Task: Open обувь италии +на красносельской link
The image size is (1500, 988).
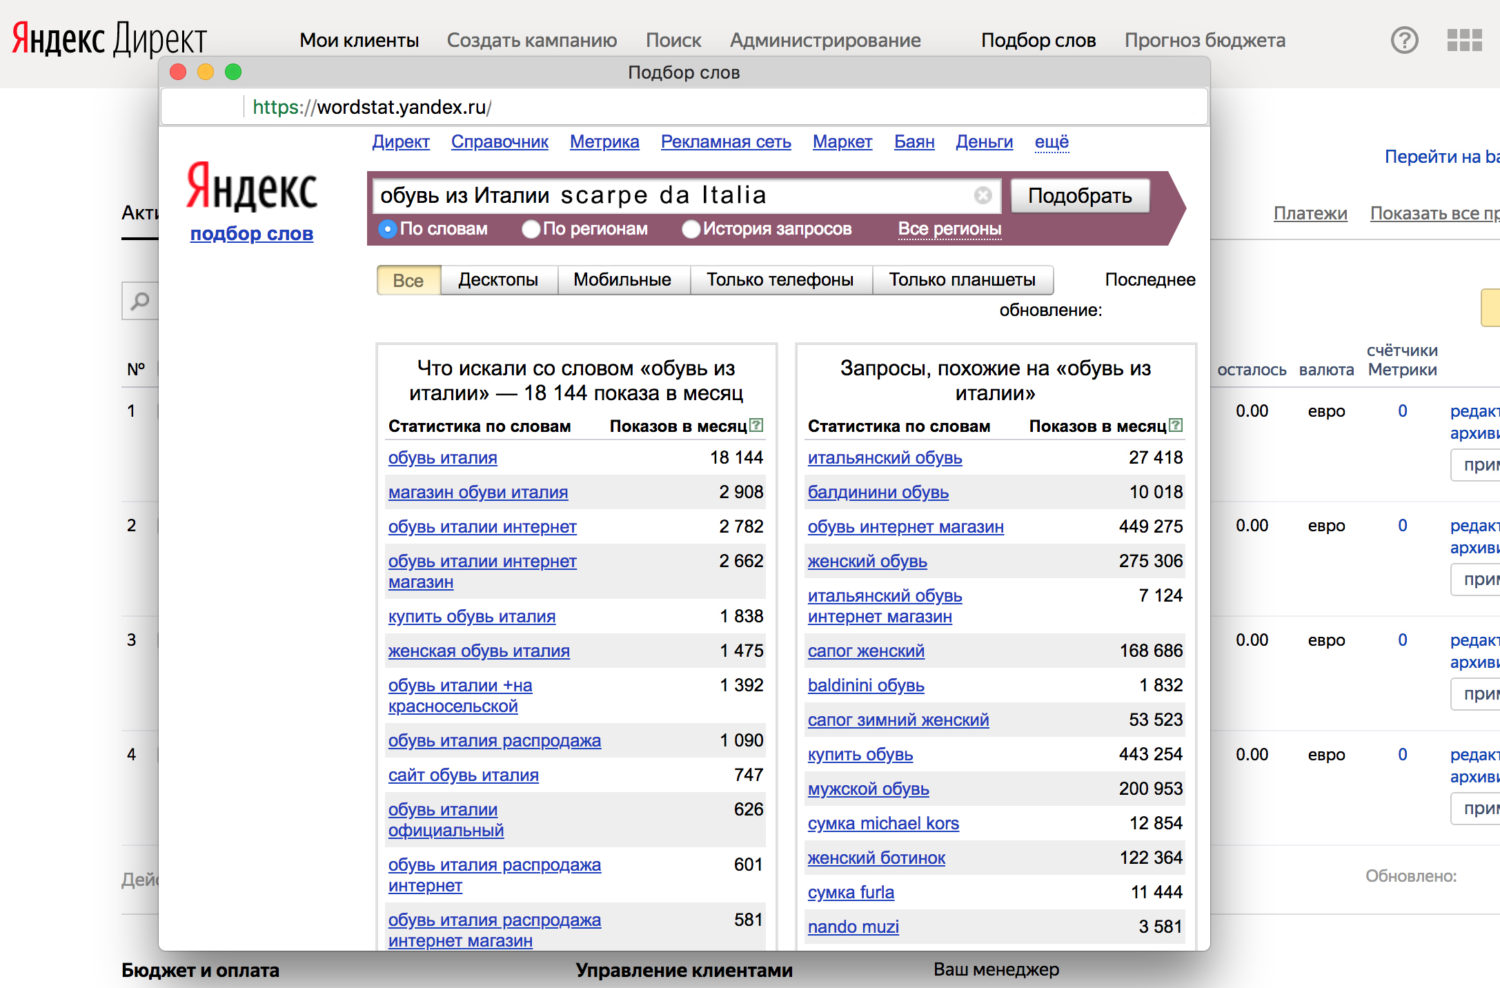Action: [x=460, y=696]
